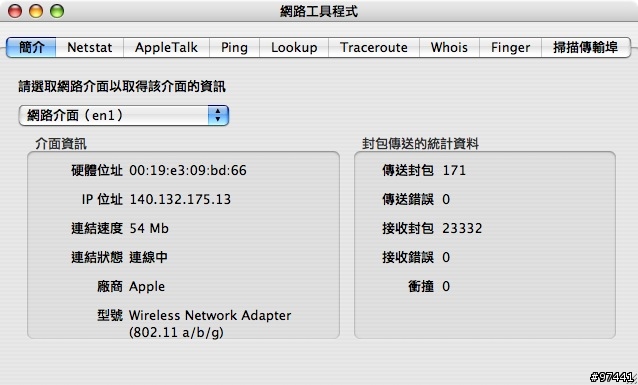The height and width of the screenshot is (385, 638).
Task: Minimize window with yellow button
Action: pos(36,11)
